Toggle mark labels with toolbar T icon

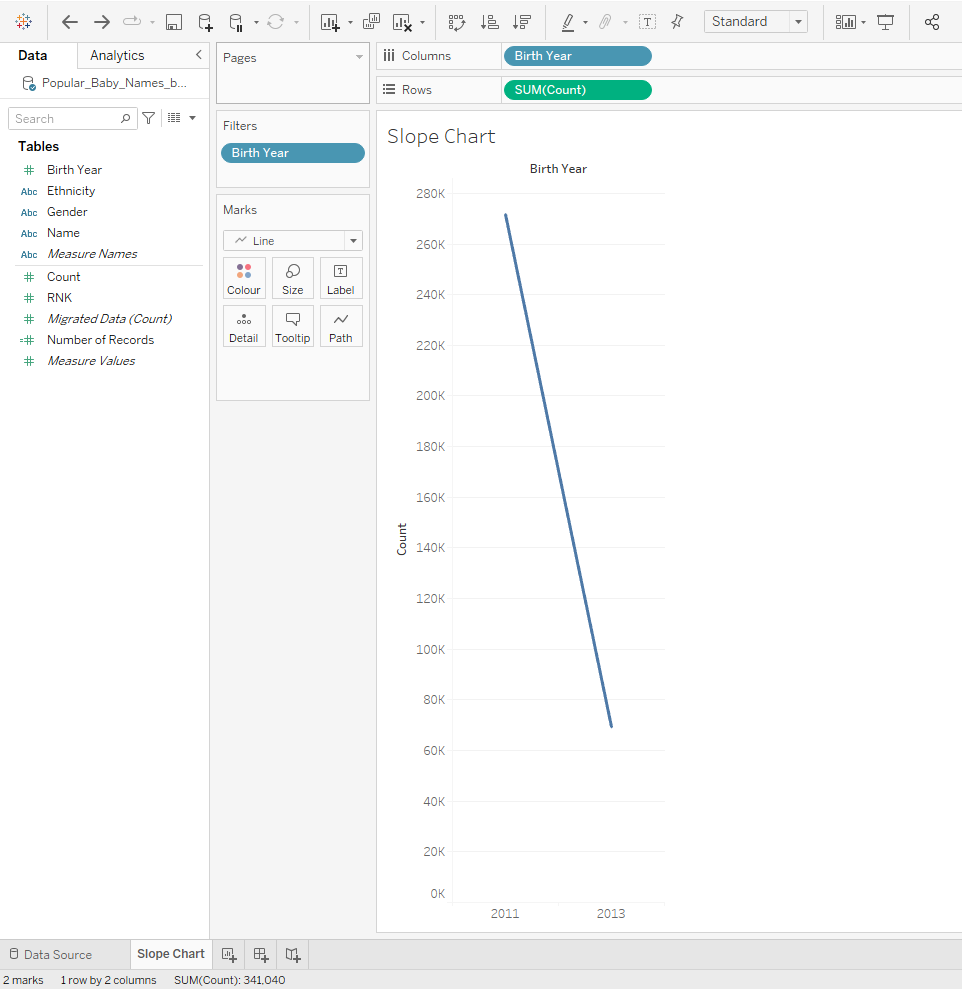click(x=647, y=22)
